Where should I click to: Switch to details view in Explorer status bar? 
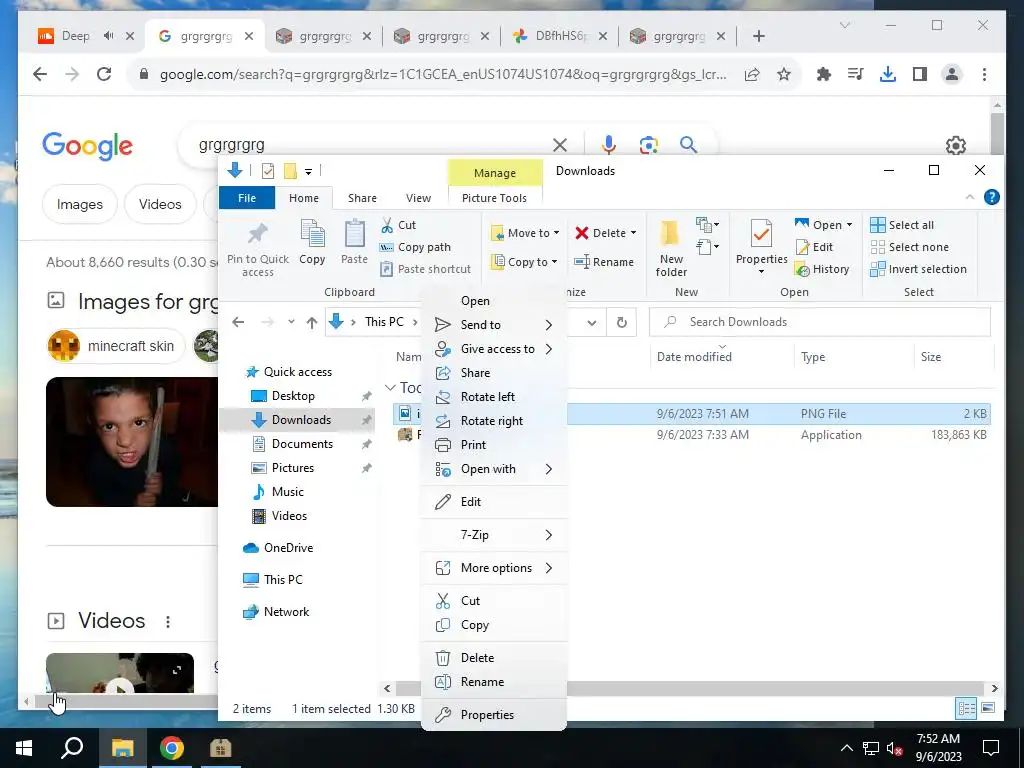pyautogui.click(x=967, y=708)
